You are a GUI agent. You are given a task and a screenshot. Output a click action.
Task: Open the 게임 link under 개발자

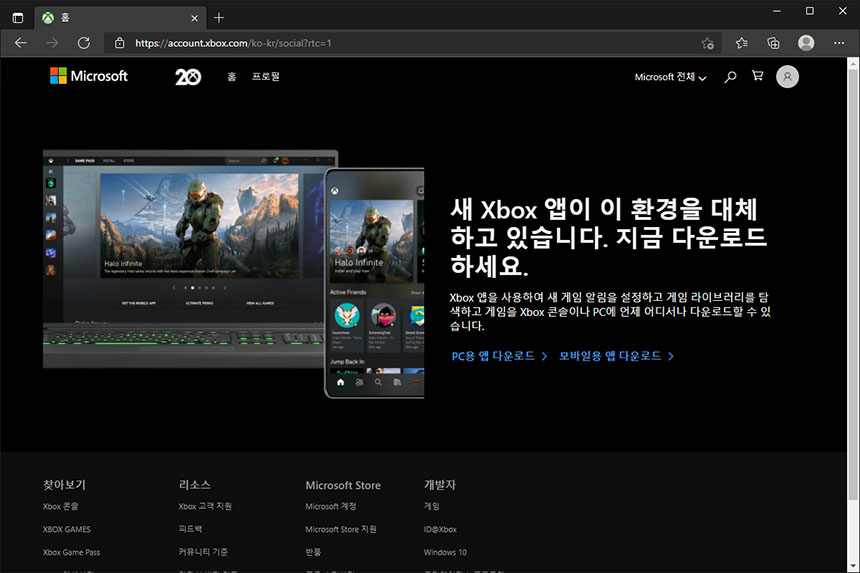tap(431, 506)
